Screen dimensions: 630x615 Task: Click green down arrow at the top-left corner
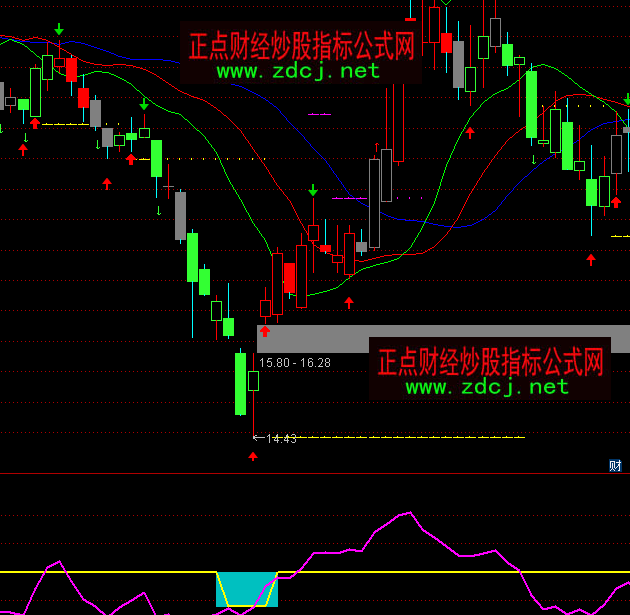coord(59,29)
